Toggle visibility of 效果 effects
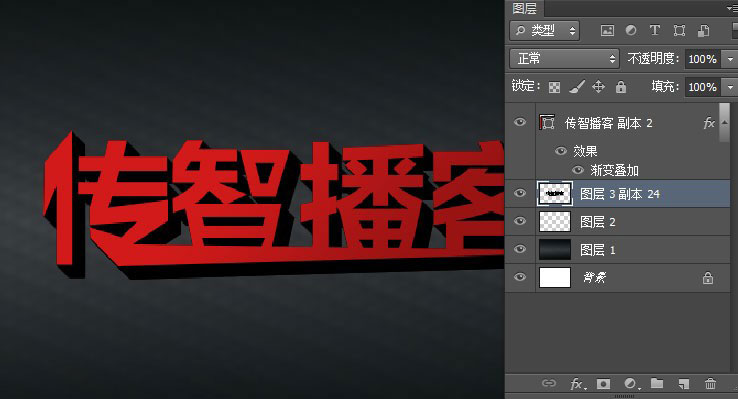Image resolution: width=738 pixels, height=399 pixels. pos(561,151)
